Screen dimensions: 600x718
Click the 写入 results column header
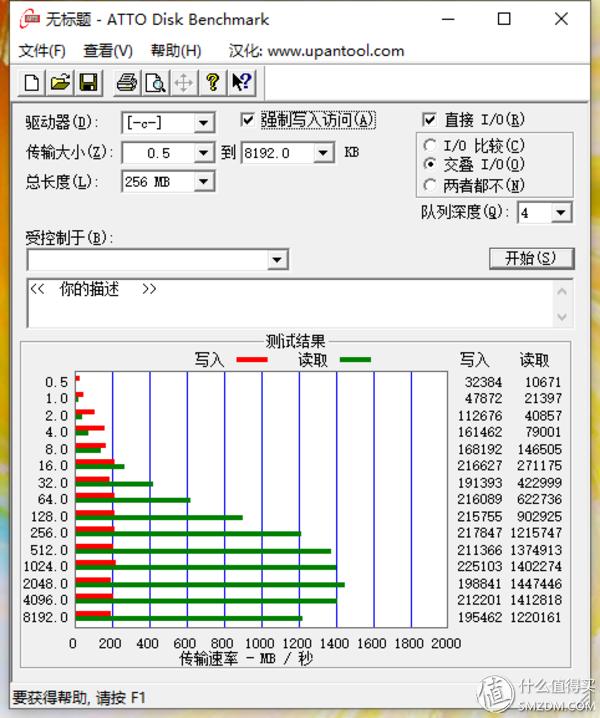475,360
